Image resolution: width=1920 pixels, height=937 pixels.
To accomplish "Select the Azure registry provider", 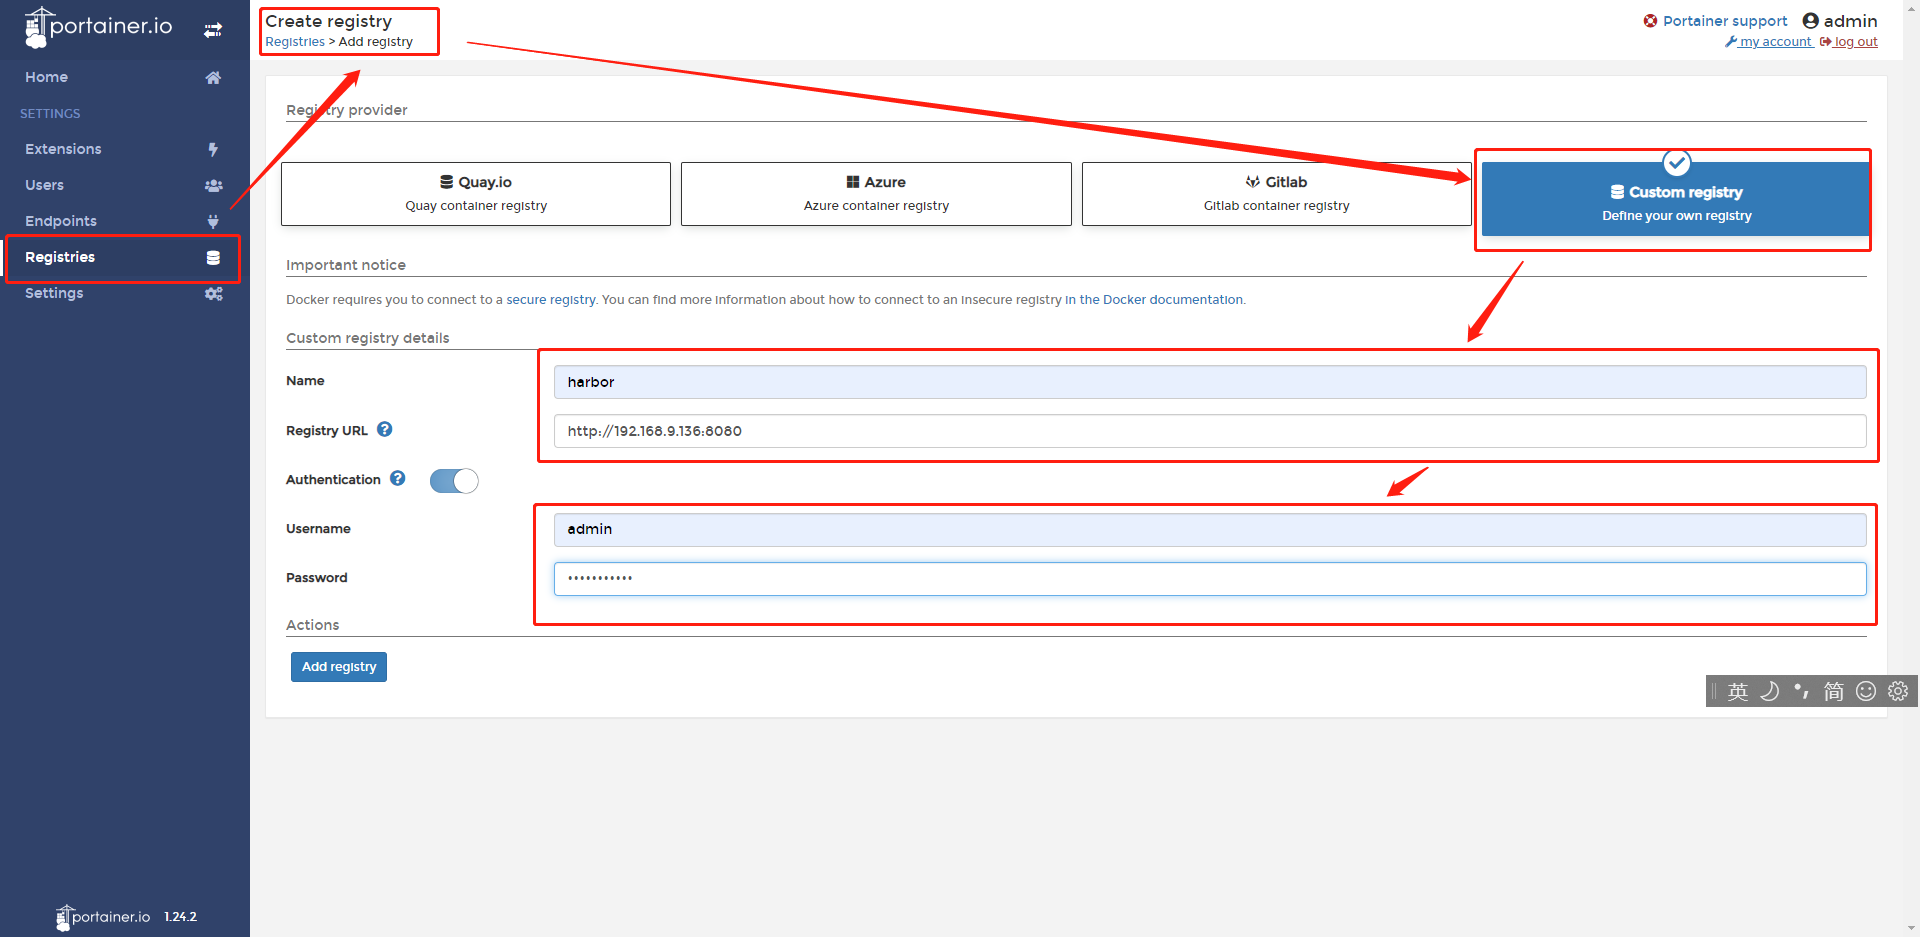I will pyautogui.click(x=876, y=194).
